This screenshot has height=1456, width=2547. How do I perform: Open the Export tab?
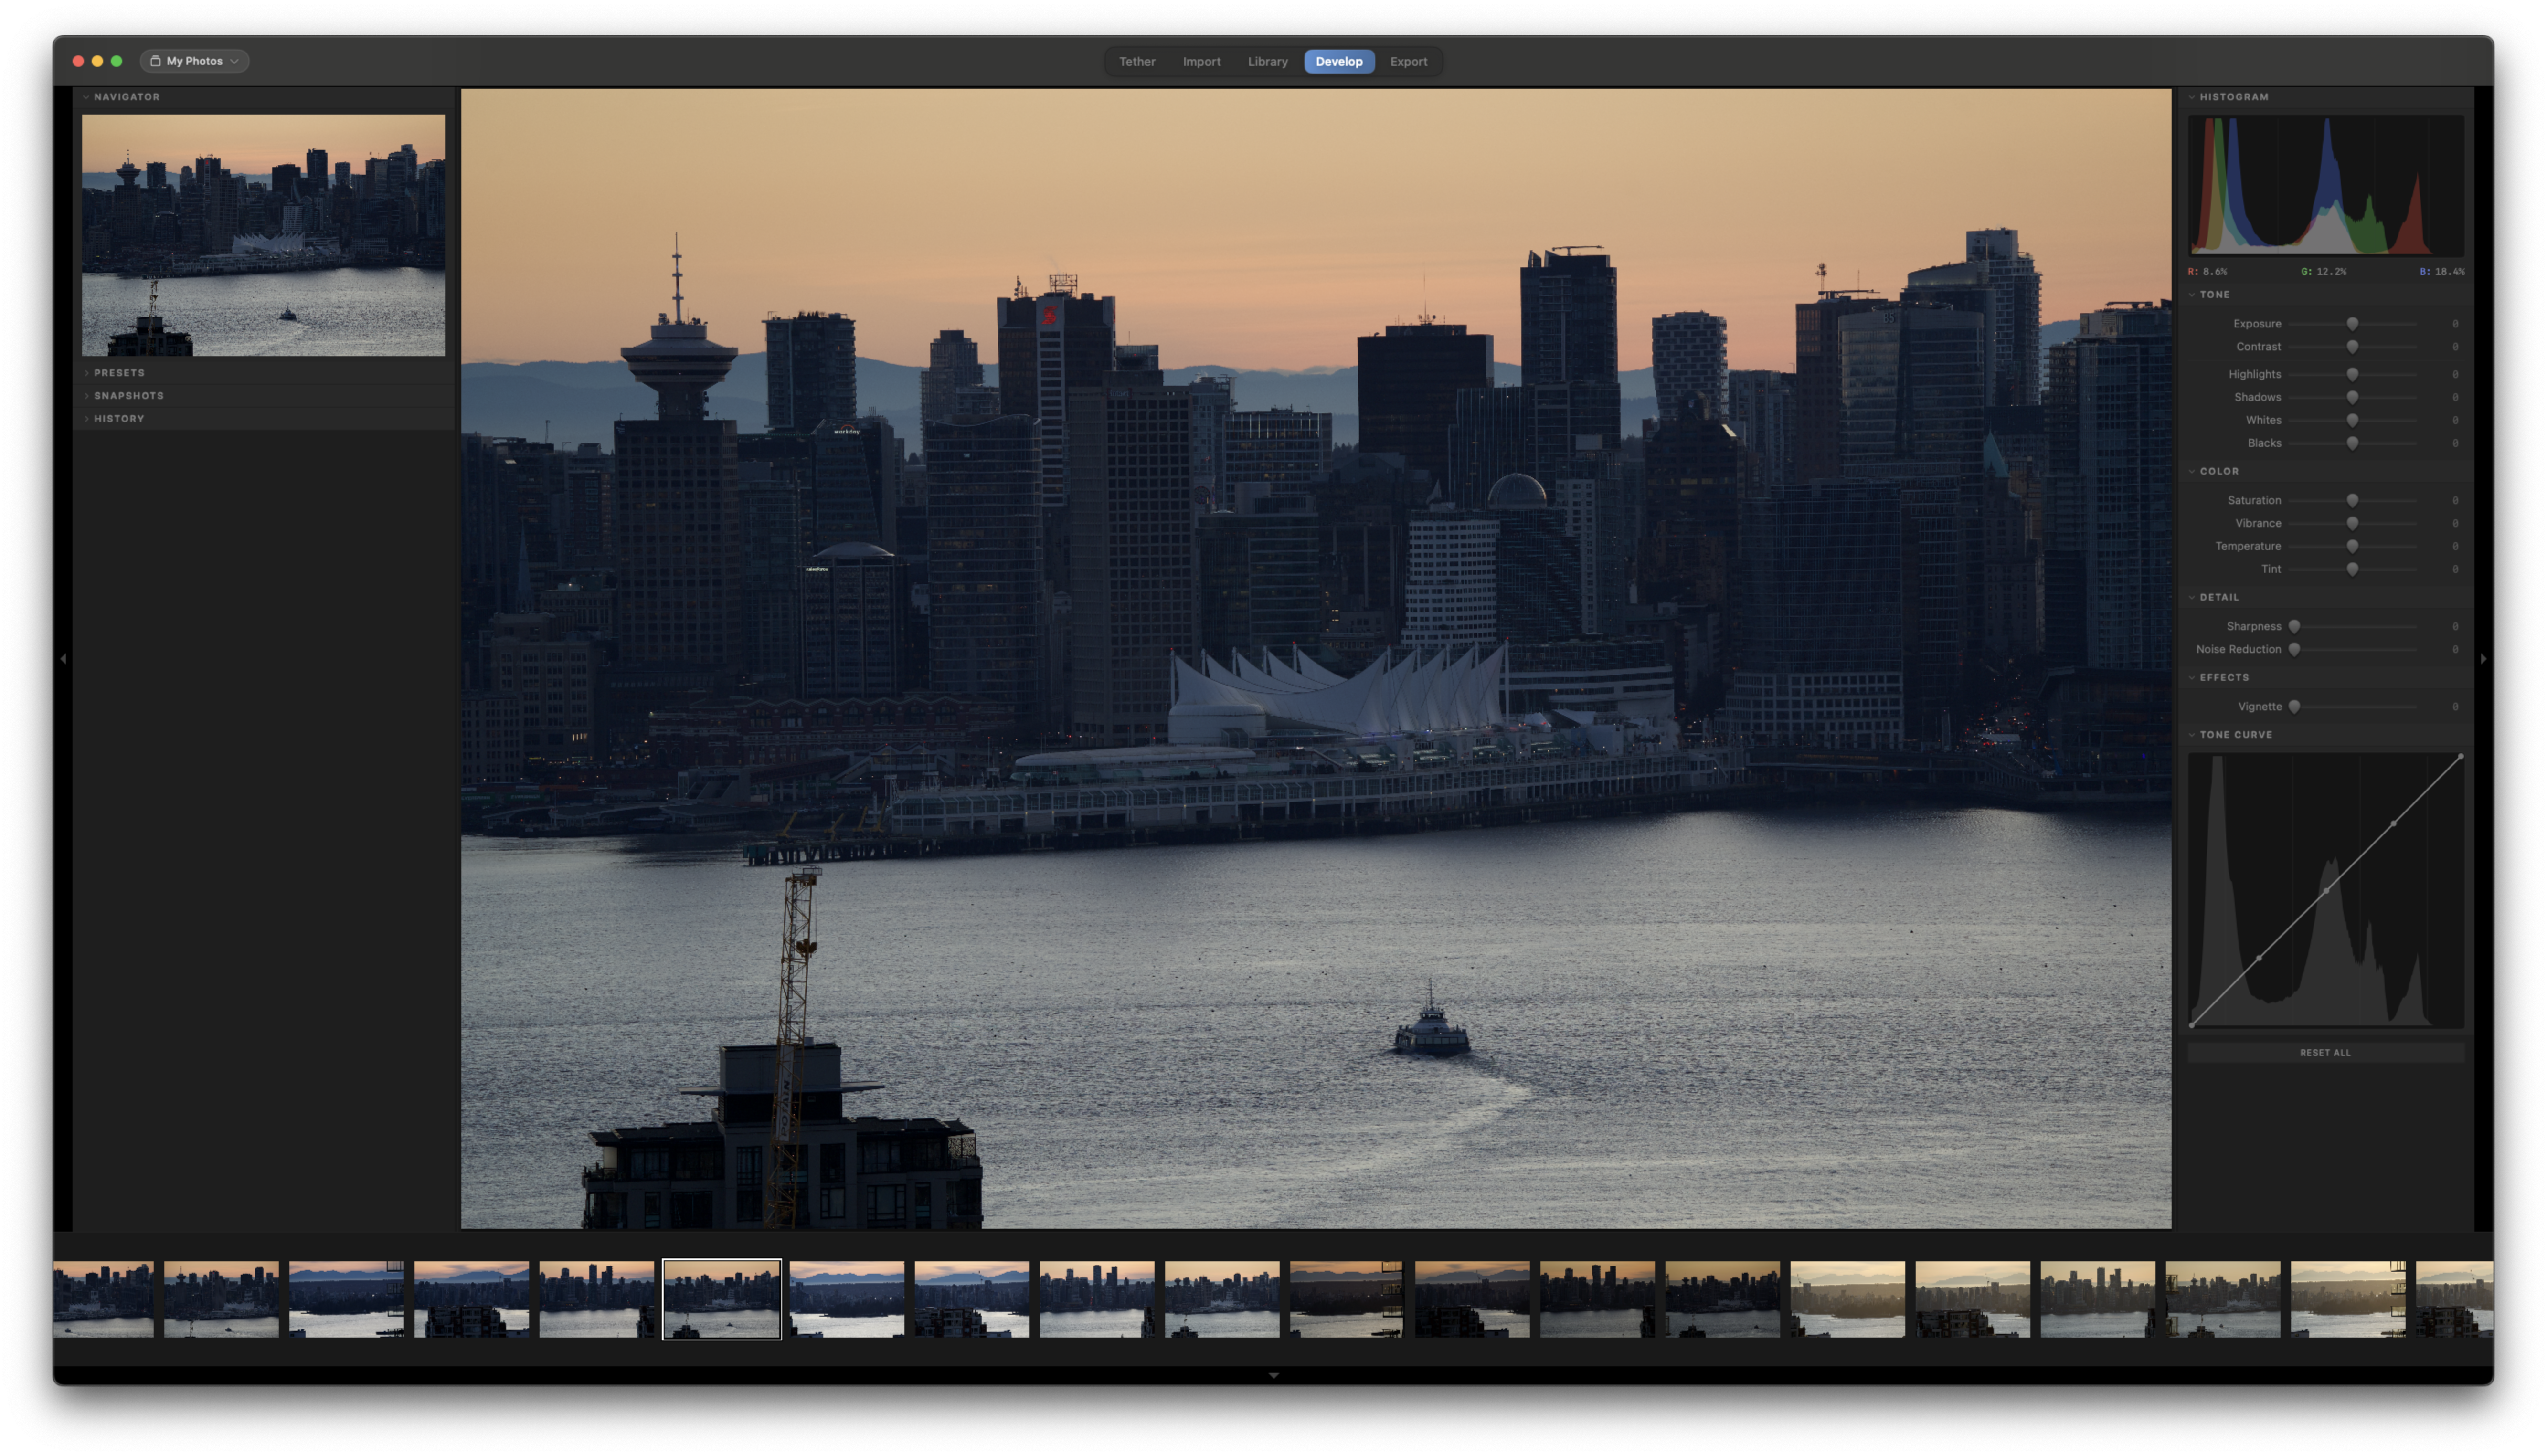1408,62
